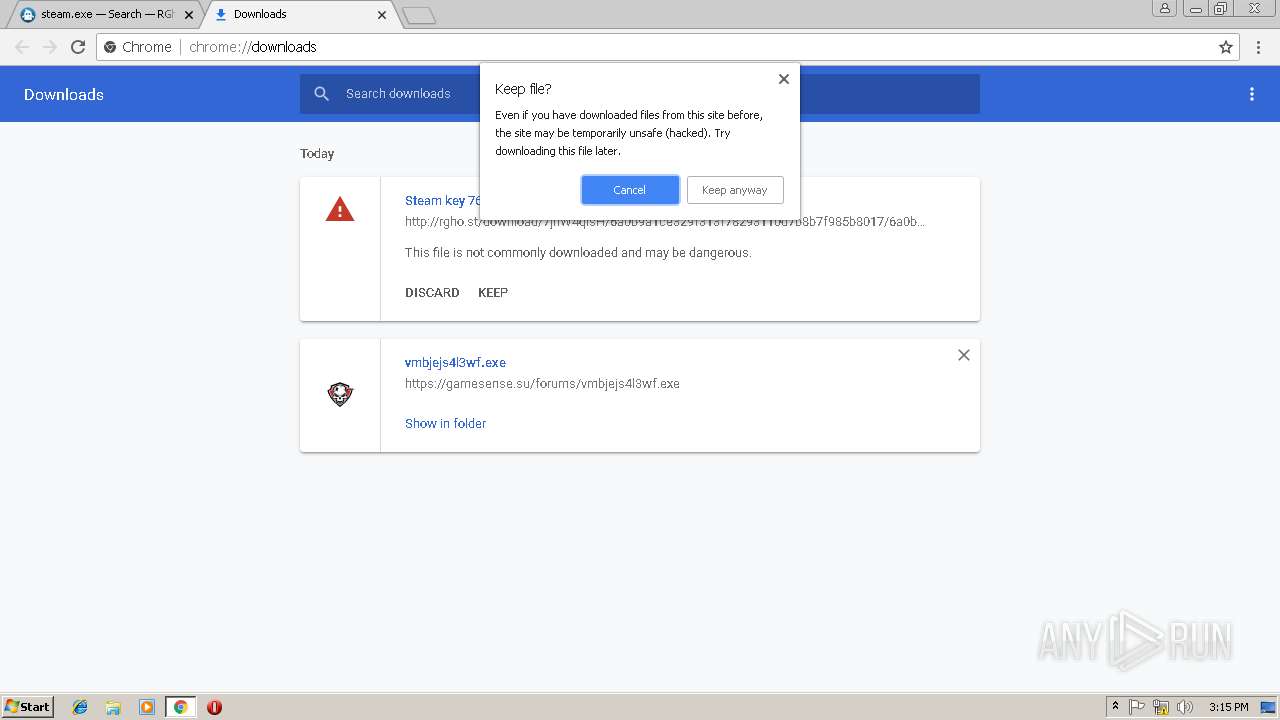The width and height of the screenshot is (1280, 720).
Task: Discard the dangerous Steam key download
Action: (x=432, y=293)
